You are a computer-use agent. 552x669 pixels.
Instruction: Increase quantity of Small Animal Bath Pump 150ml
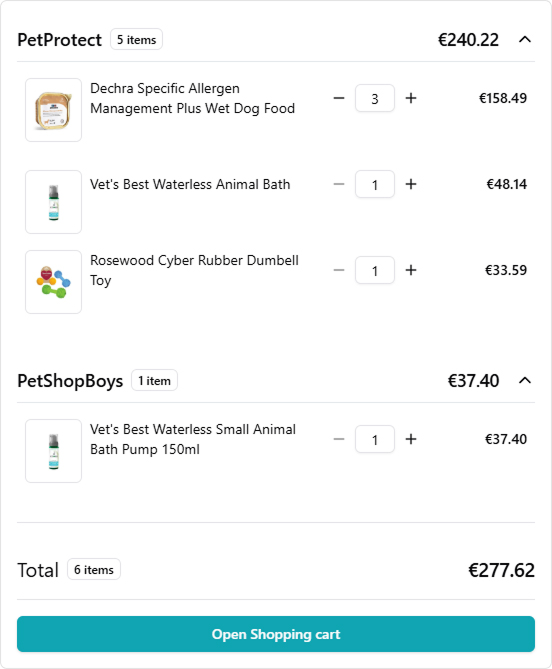tap(411, 439)
